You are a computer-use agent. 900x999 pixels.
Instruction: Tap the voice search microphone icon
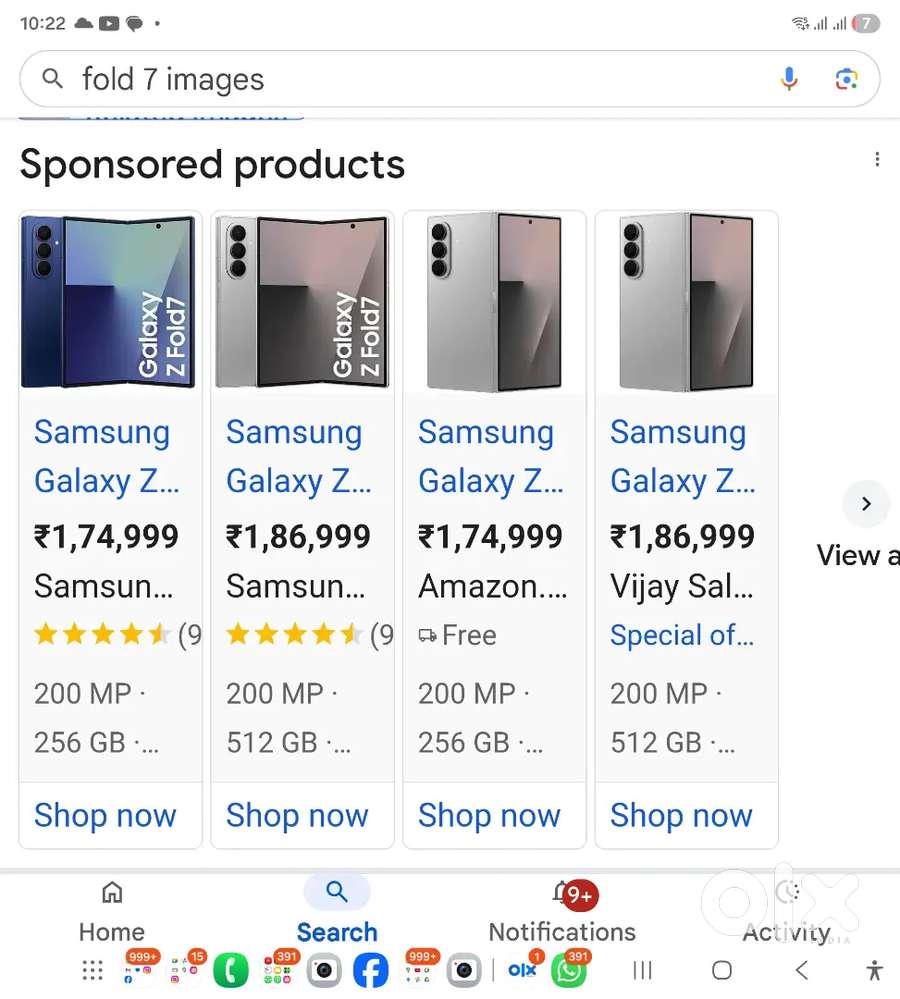coord(789,79)
